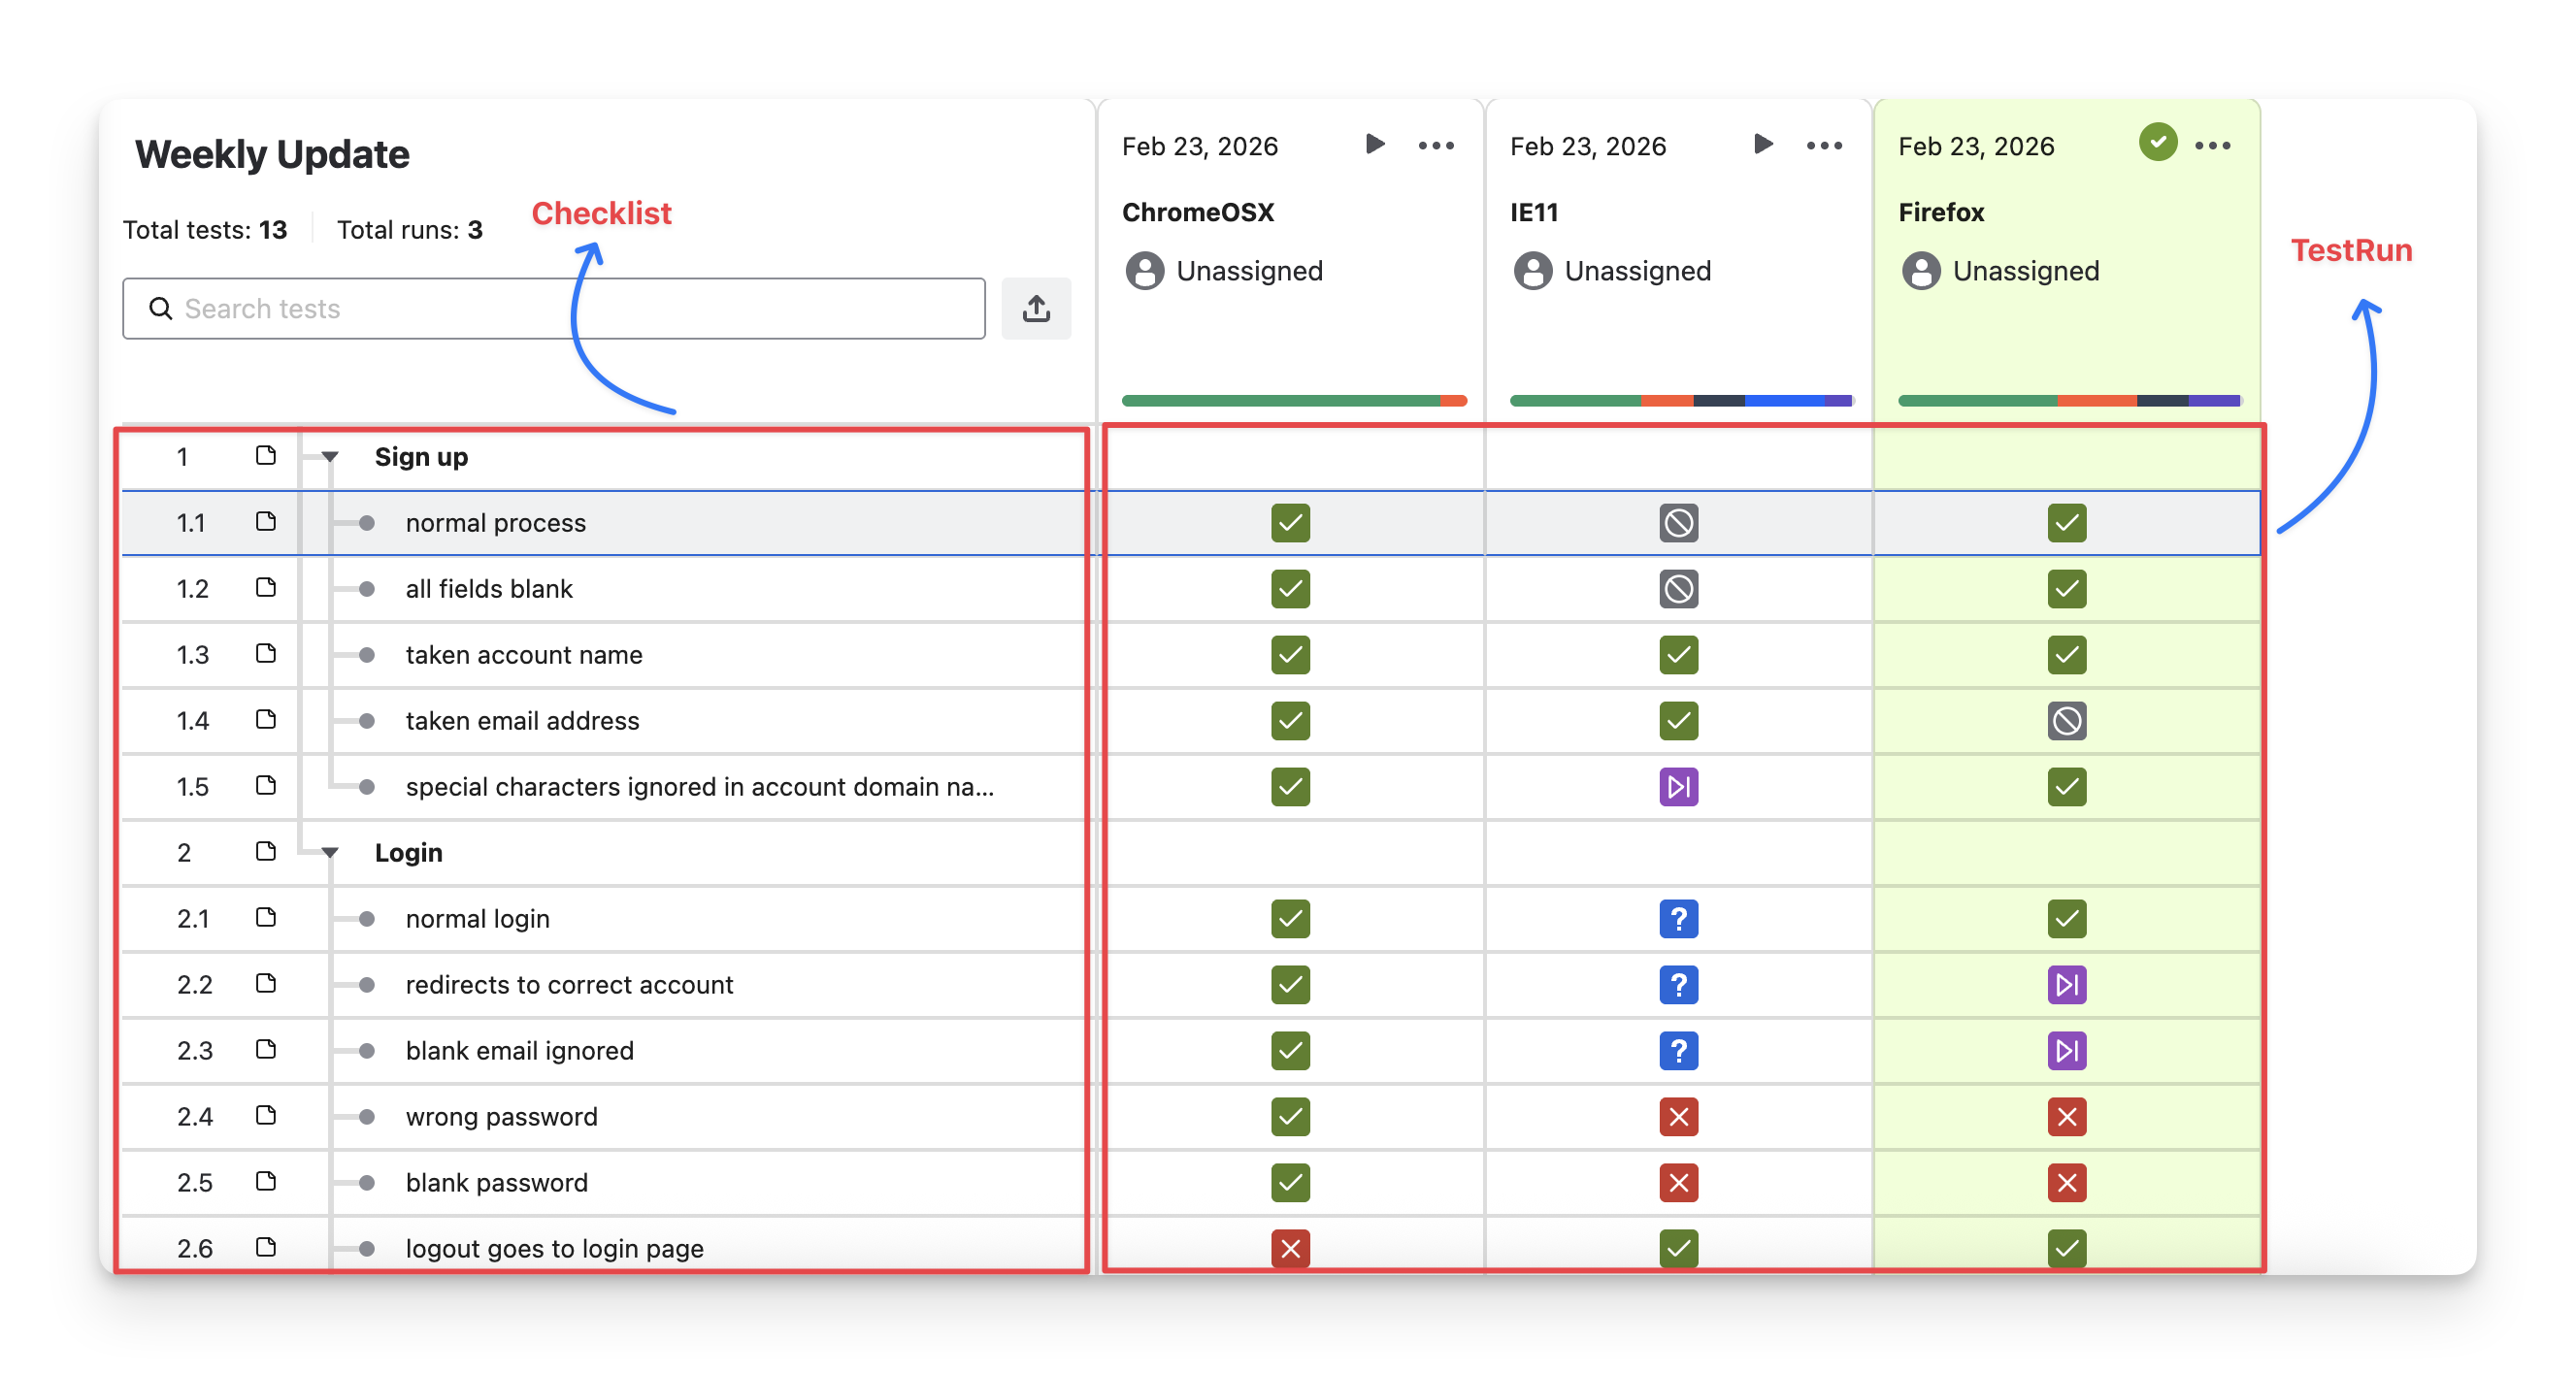The width and height of the screenshot is (2576, 1374).
Task: Open the ChromeOSX run's three-dot menu
Action: click(x=1436, y=146)
